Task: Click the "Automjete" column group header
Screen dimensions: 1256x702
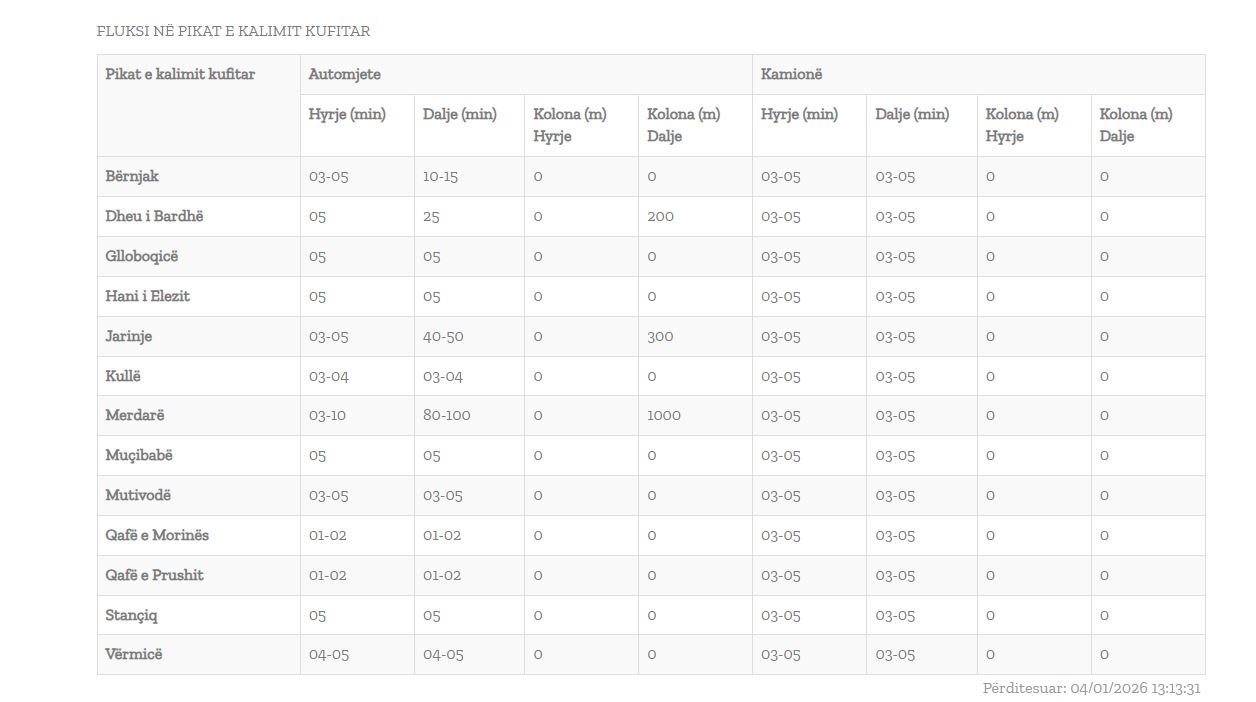Action: [x=344, y=74]
